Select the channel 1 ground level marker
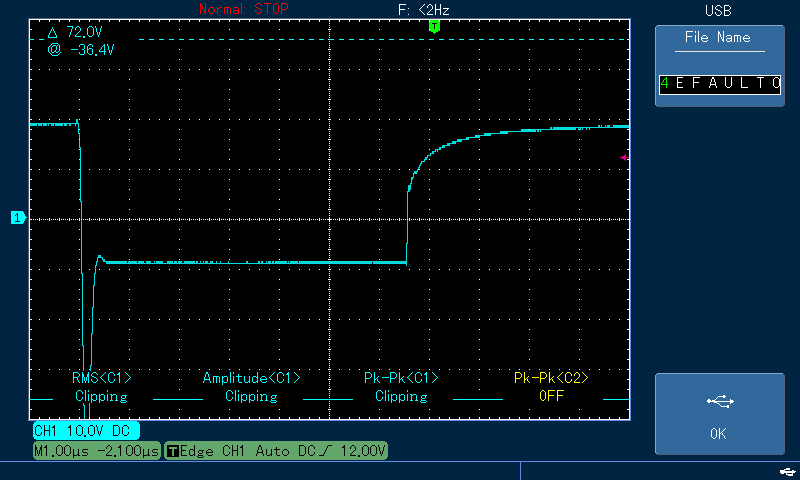This screenshot has height=480, width=800. tap(18, 218)
